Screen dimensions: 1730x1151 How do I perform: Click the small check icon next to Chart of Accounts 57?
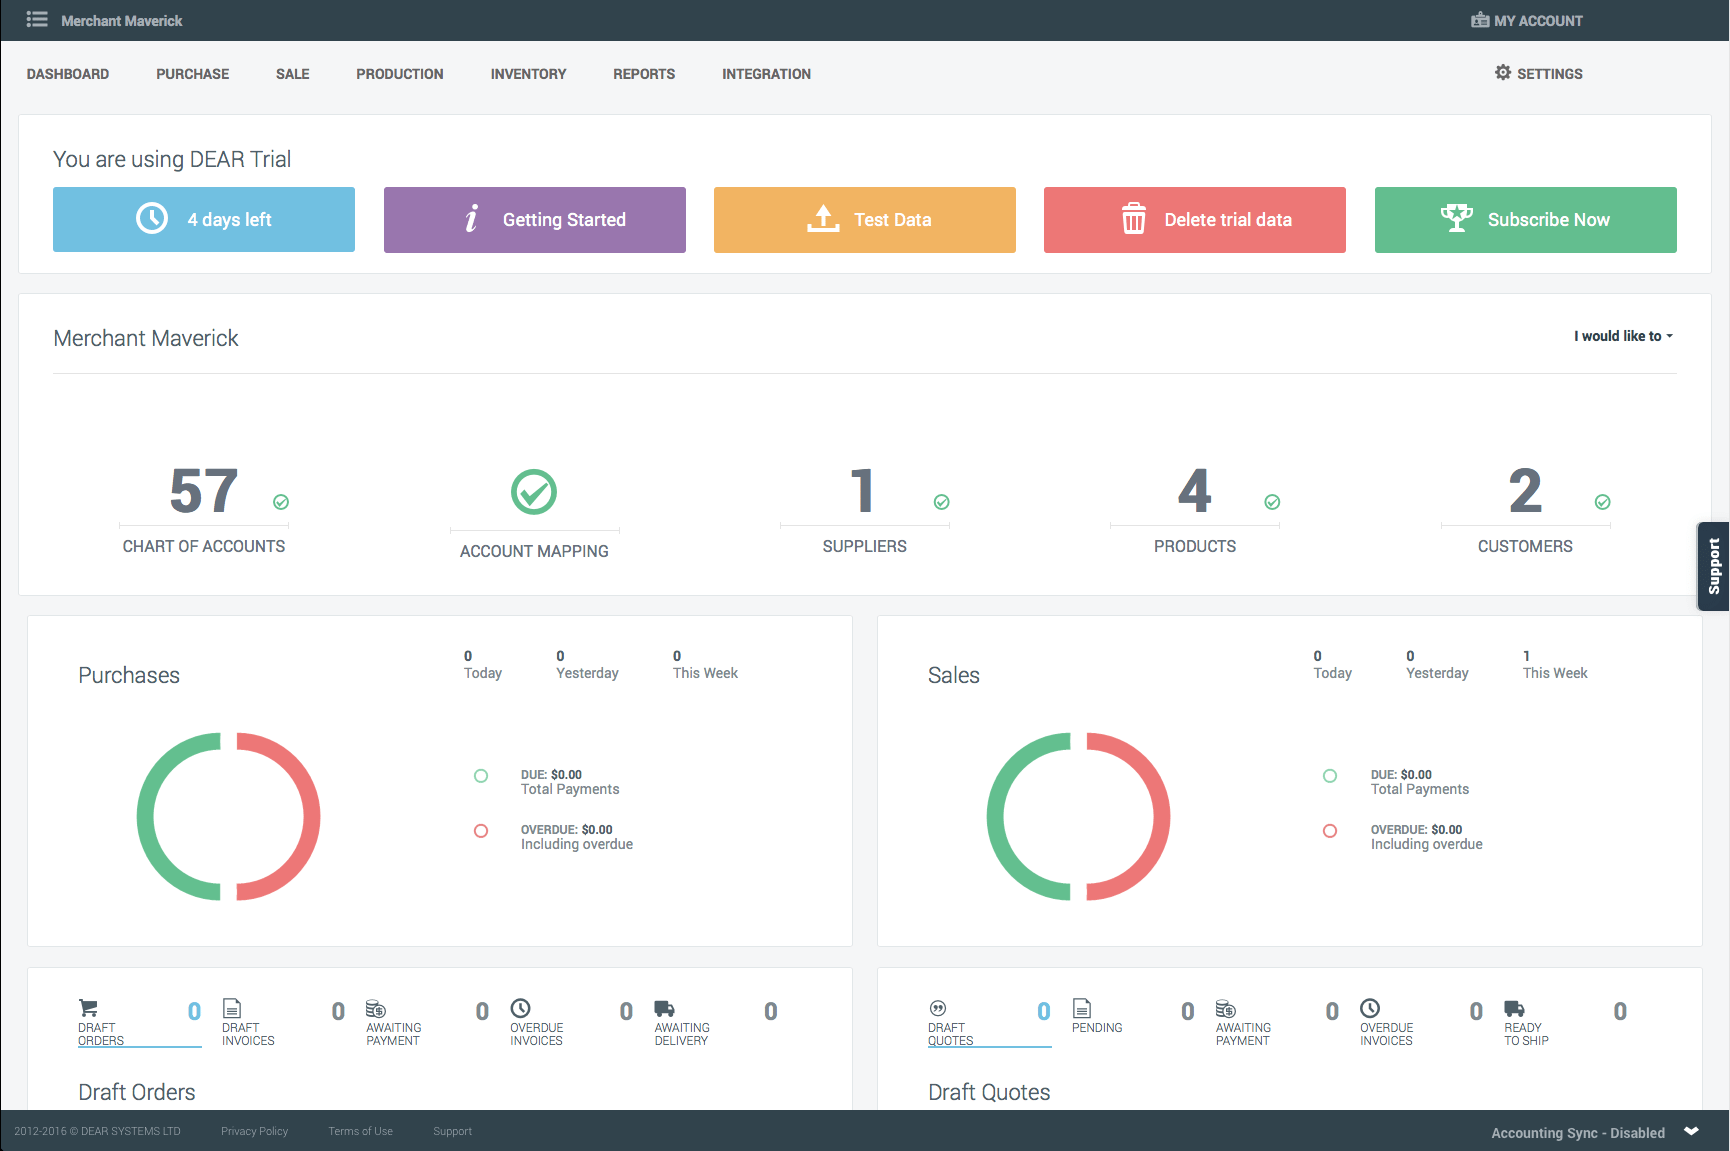coord(281,502)
